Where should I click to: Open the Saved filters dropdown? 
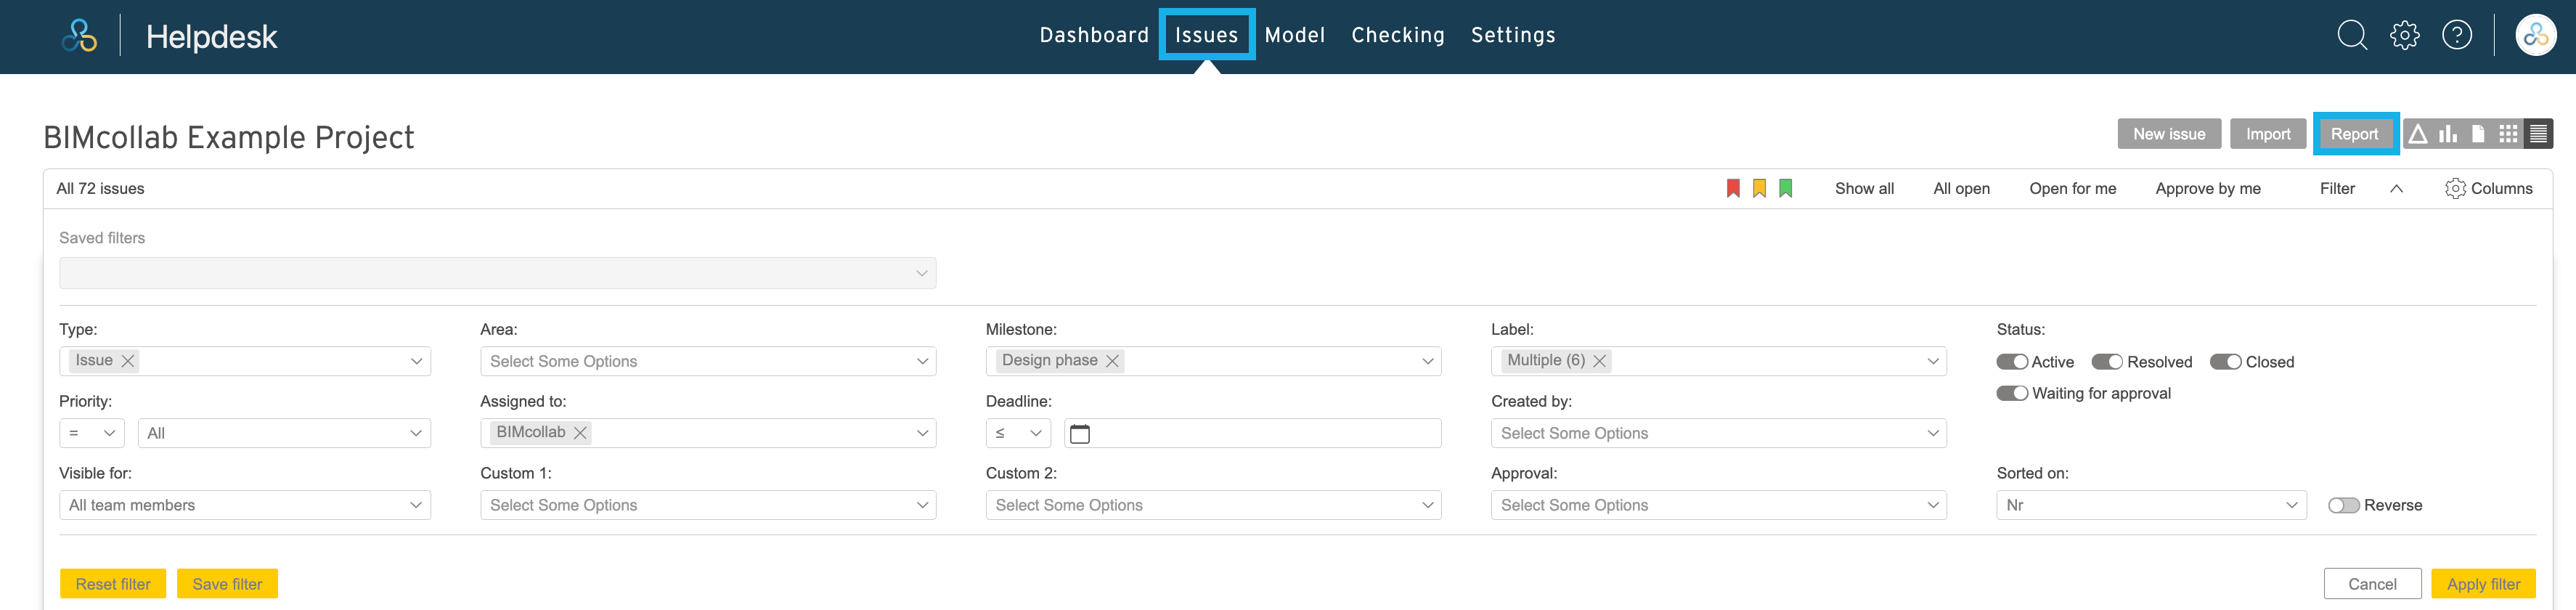497,273
